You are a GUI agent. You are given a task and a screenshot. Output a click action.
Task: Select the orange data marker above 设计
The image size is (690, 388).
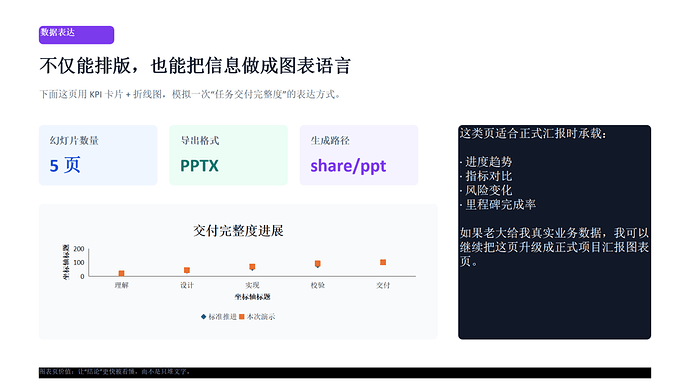[x=187, y=270]
